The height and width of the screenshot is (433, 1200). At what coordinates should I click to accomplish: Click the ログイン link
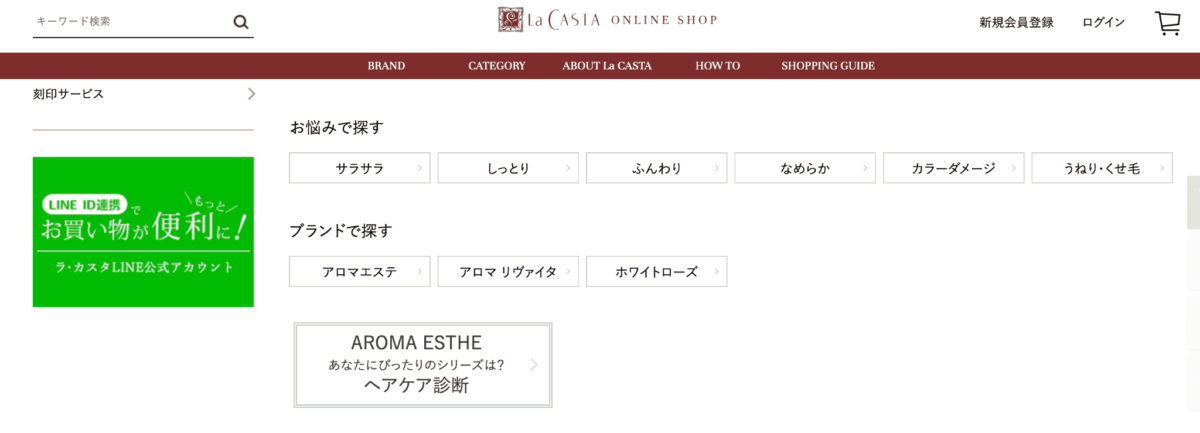click(1103, 23)
